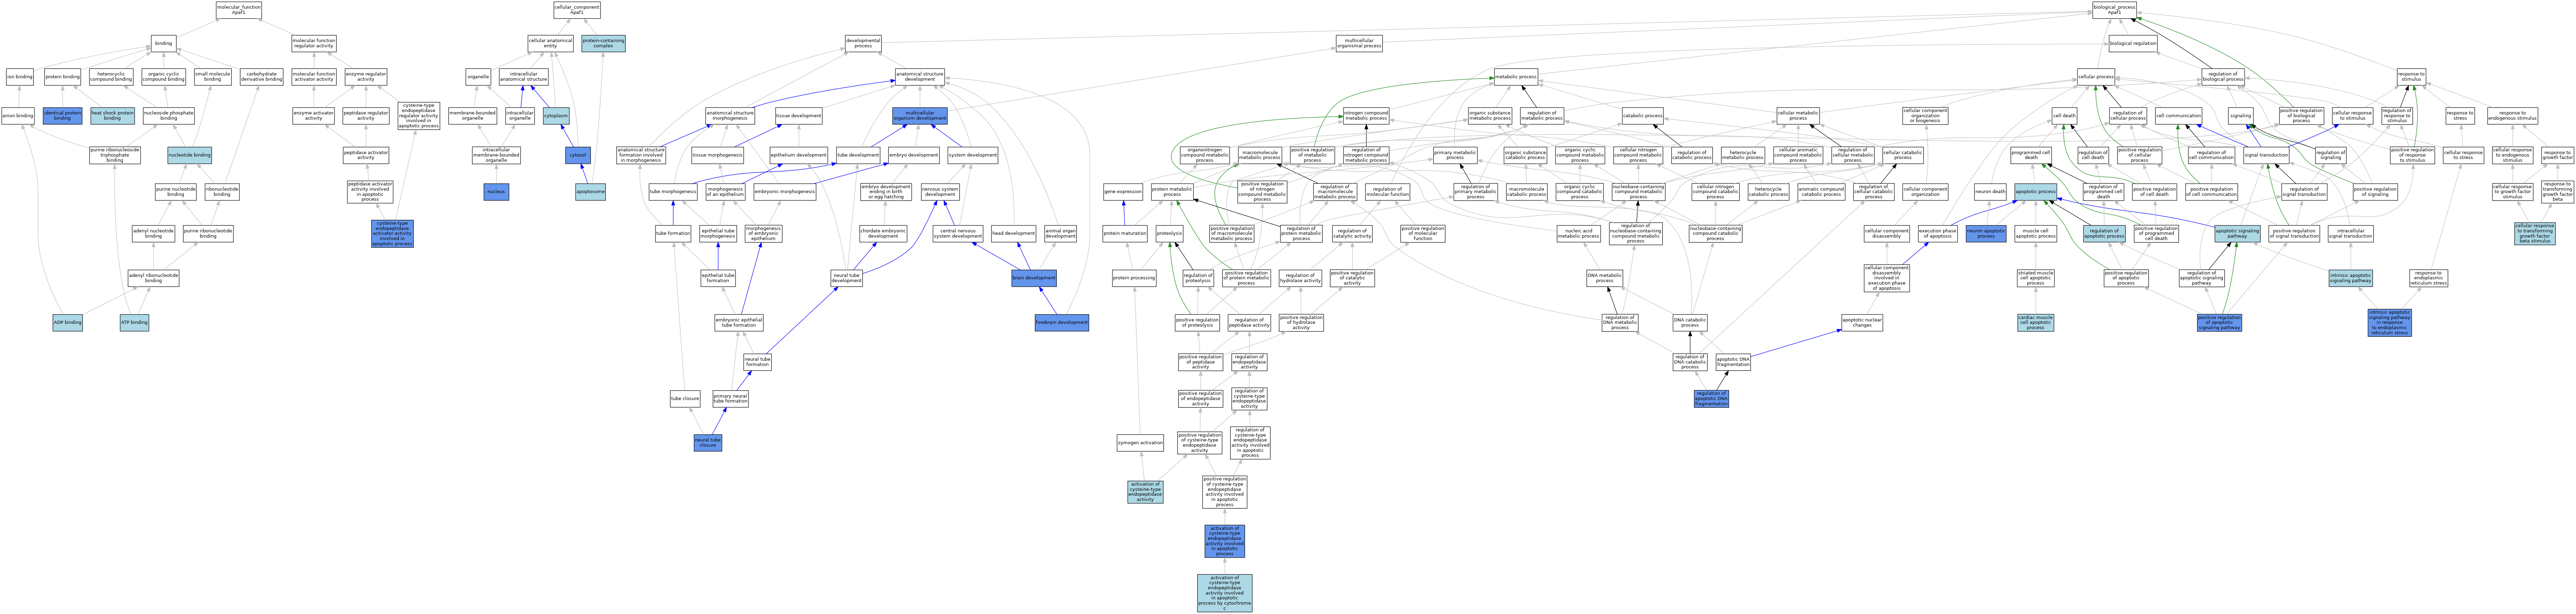Image resolution: width=2576 pixels, height=614 pixels.
Task: Click the 'anion binding' node
Action: (x=18, y=116)
